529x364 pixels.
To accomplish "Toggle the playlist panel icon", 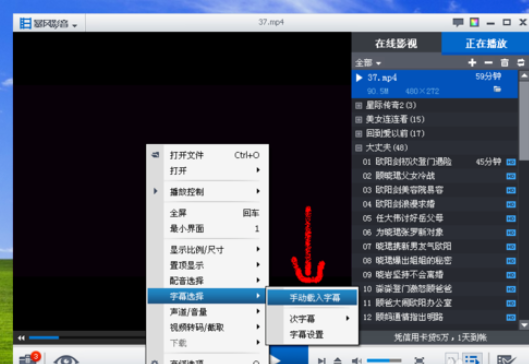I will [x=472, y=359].
